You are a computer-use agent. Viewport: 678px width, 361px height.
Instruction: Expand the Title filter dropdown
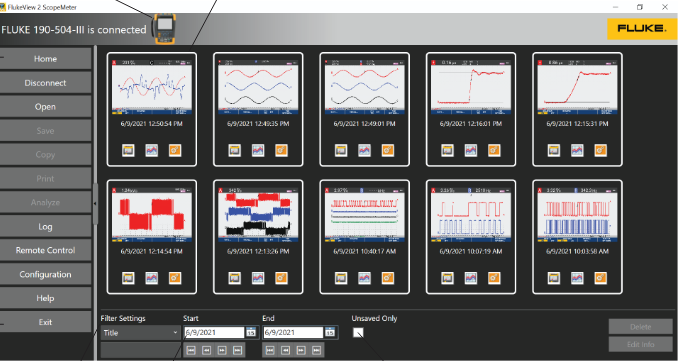140,332
